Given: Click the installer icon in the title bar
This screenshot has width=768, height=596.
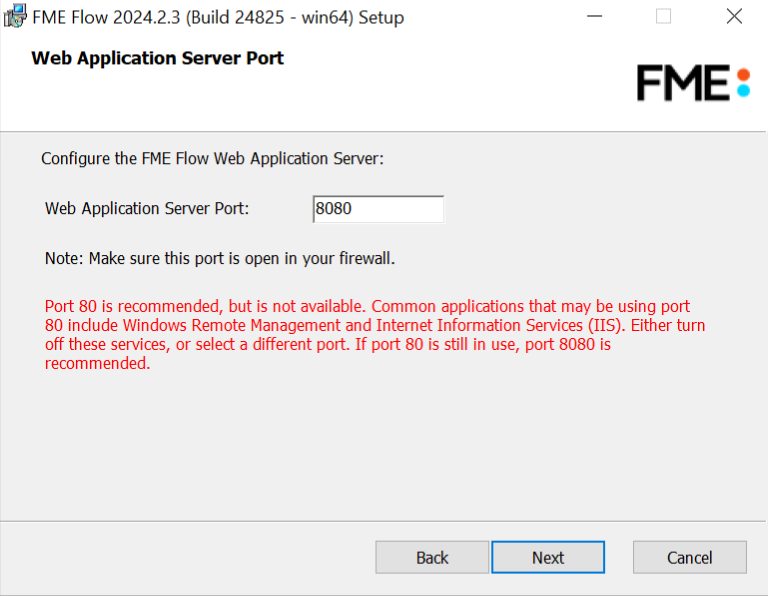Looking at the screenshot, I should [x=15, y=16].
